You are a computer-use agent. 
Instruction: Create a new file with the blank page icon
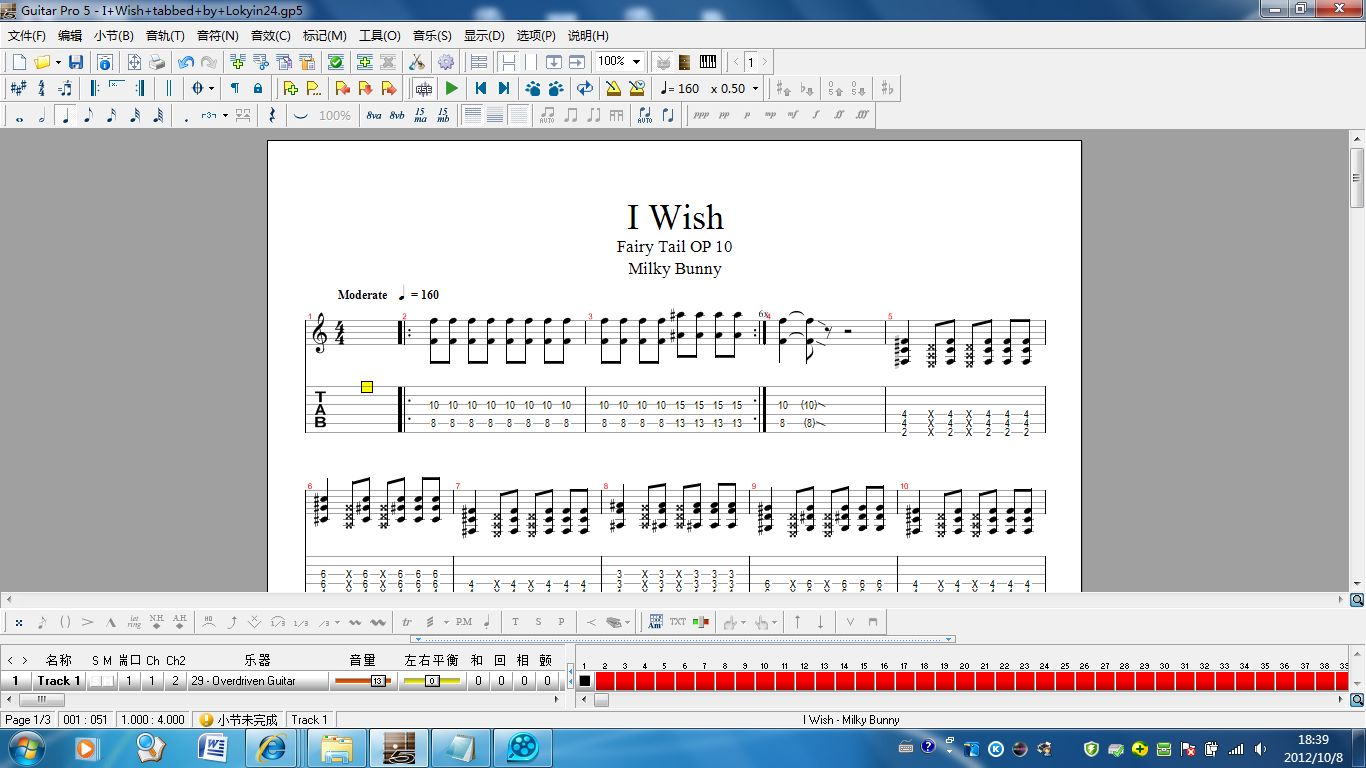19,62
